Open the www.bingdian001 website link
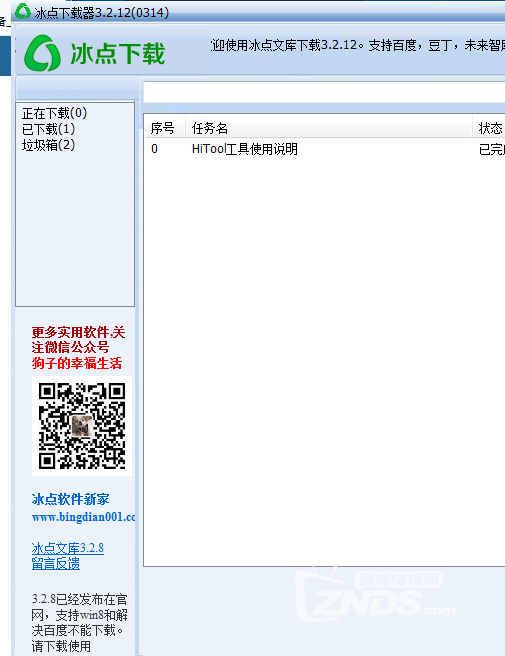This screenshot has height=656, width=505. 84,517
